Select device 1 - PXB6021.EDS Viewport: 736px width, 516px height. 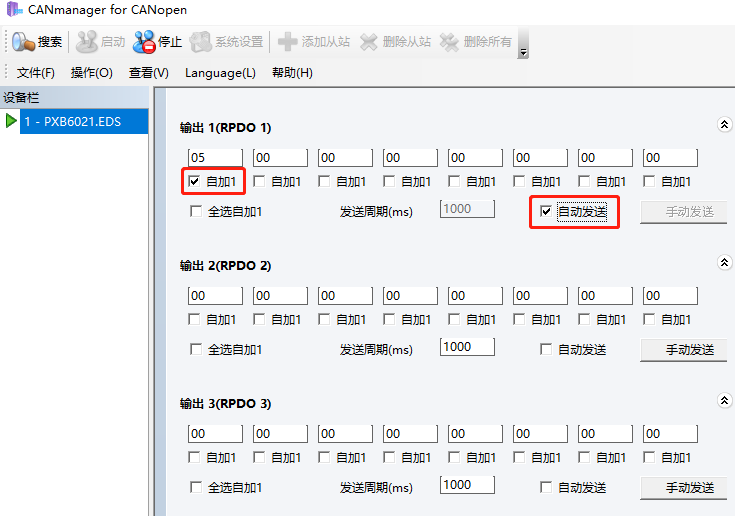click(x=84, y=122)
